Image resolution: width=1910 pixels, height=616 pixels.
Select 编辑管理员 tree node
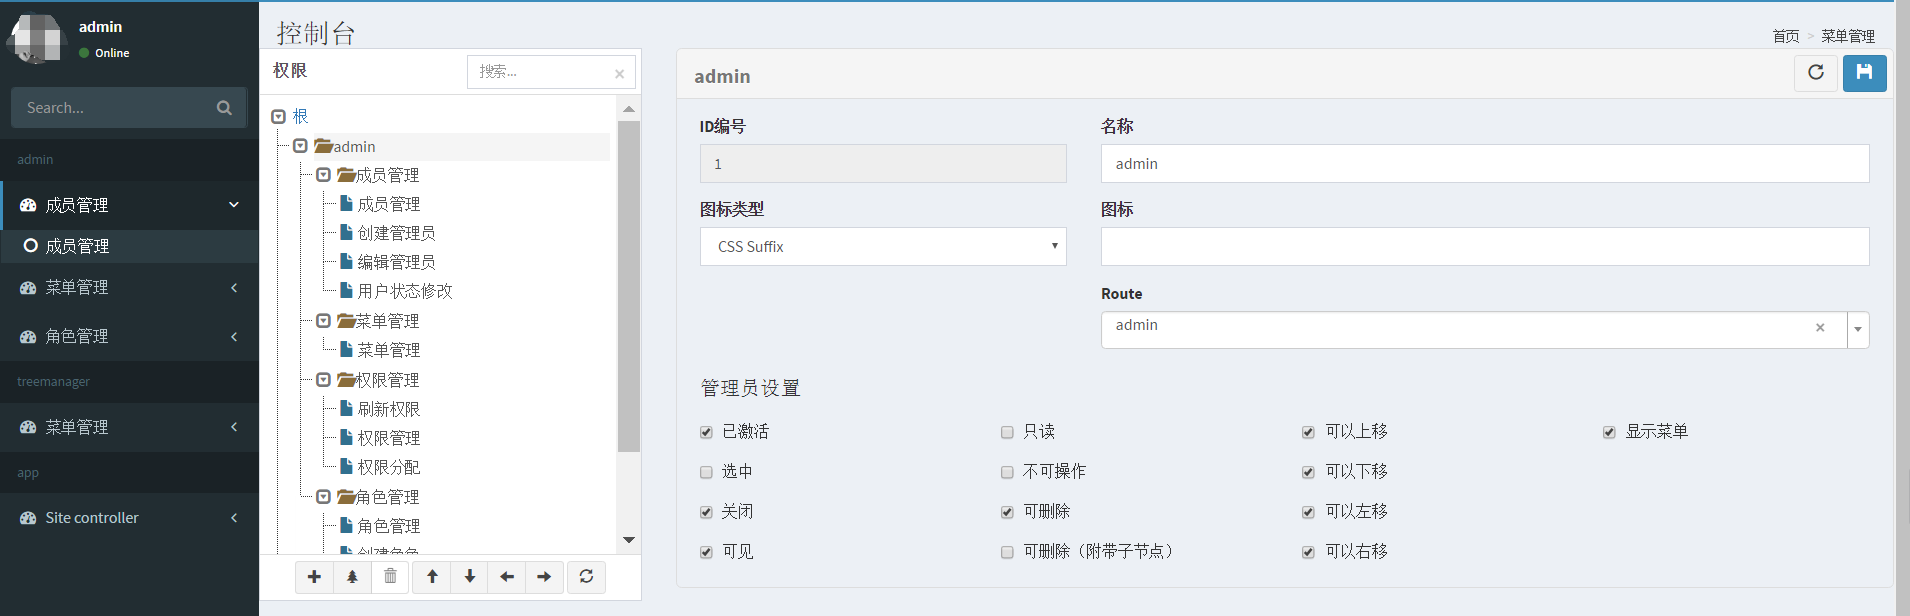click(396, 262)
